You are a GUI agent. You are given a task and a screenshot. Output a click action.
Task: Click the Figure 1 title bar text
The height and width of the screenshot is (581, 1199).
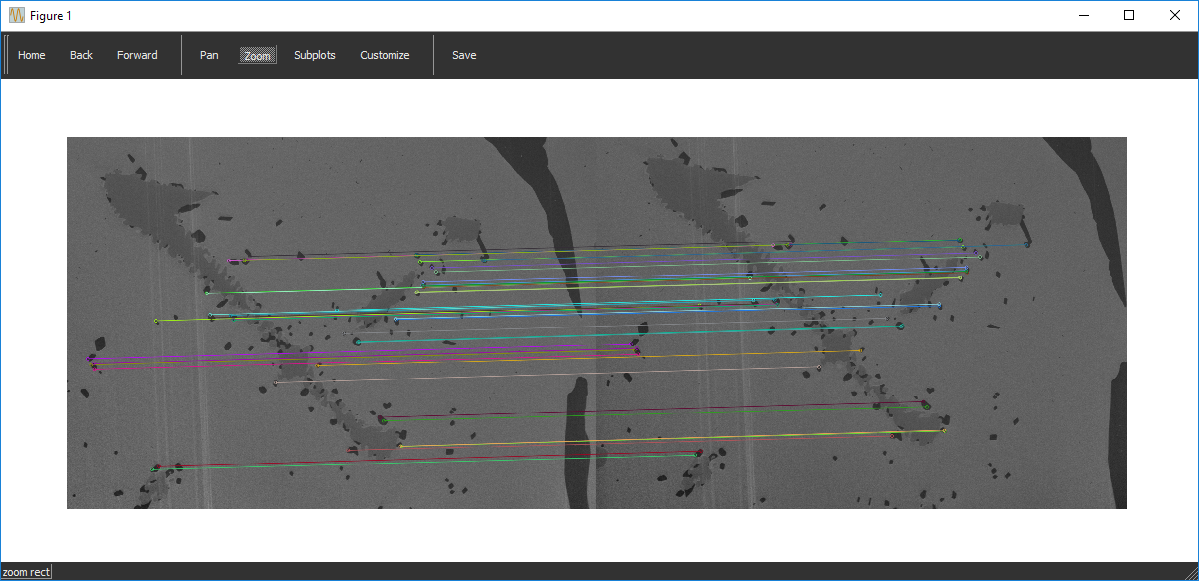coord(51,16)
